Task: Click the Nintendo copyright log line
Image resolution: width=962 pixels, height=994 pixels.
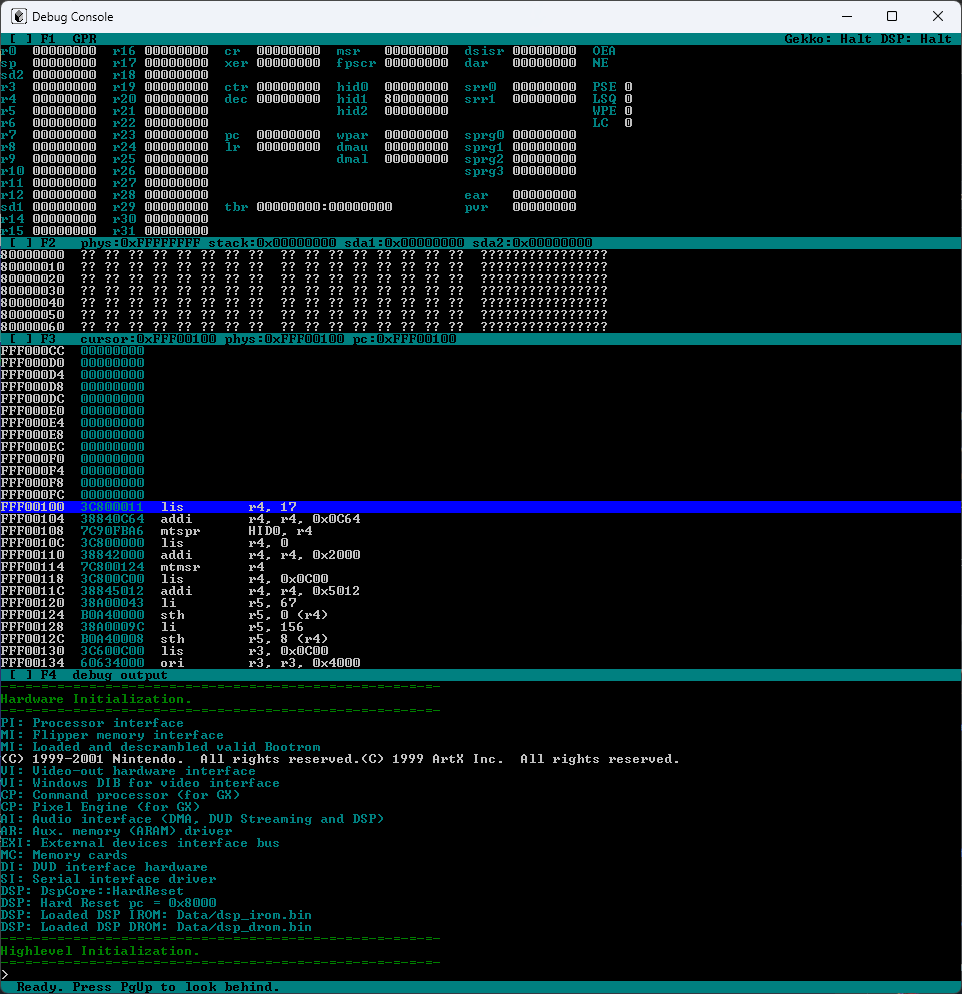Action: pos(340,759)
